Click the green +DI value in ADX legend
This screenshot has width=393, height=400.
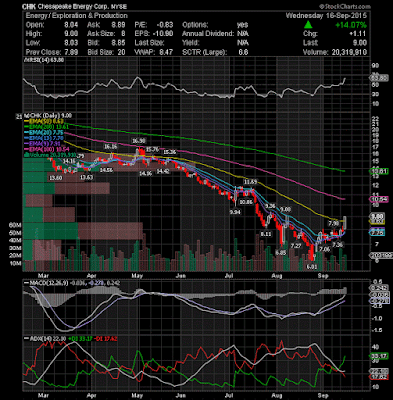pyautogui.click(x=81, y=338)
